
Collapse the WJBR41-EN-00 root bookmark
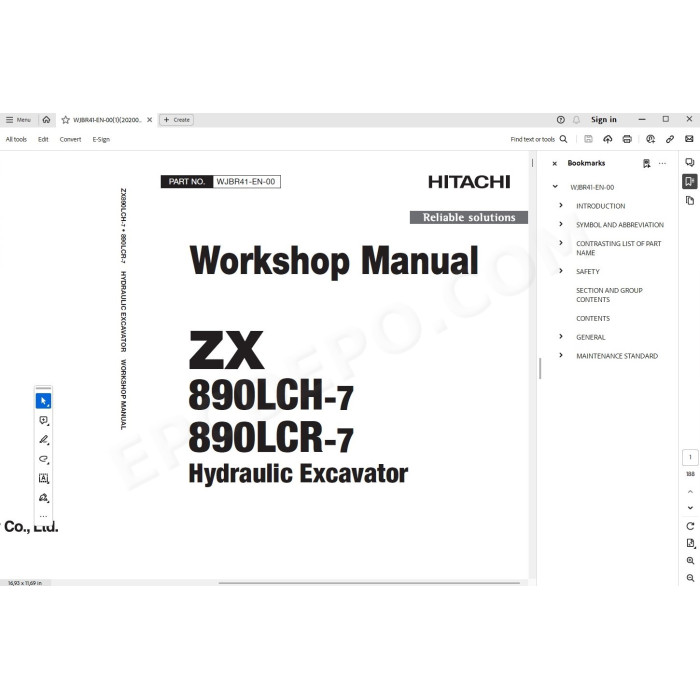pyautogui.click(x=555, y=187)
